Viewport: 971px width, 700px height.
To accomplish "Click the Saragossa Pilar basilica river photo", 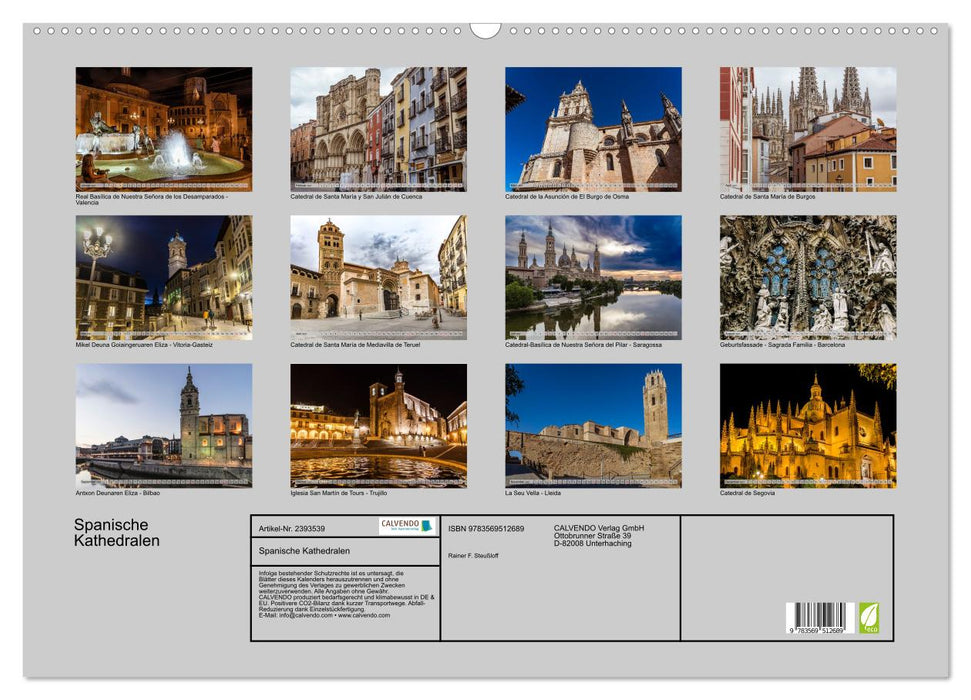I will point(593,278).
